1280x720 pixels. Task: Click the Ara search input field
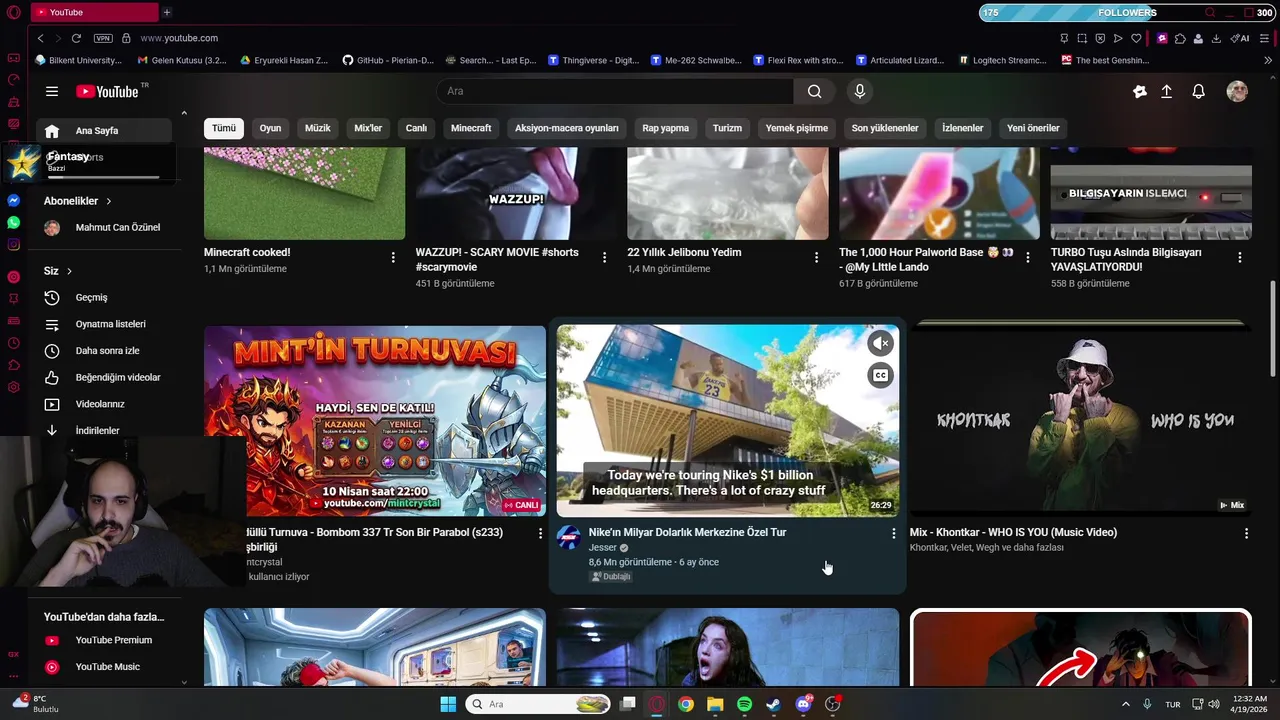pyautogui.click(x=615, y=91)
